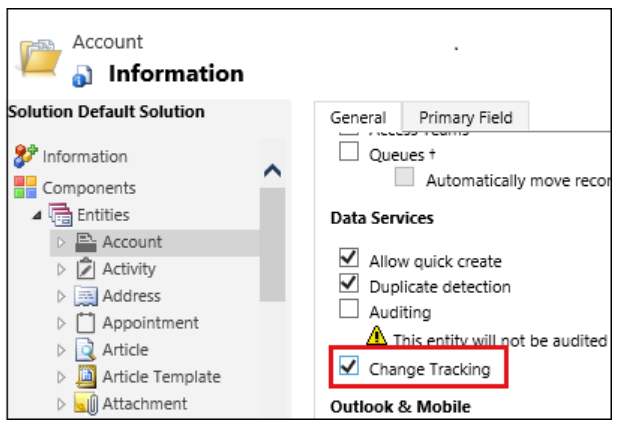This screenshot has width=622, height=427.
Task: Switch to the Primary Field tab
Action: coord(466,117)
